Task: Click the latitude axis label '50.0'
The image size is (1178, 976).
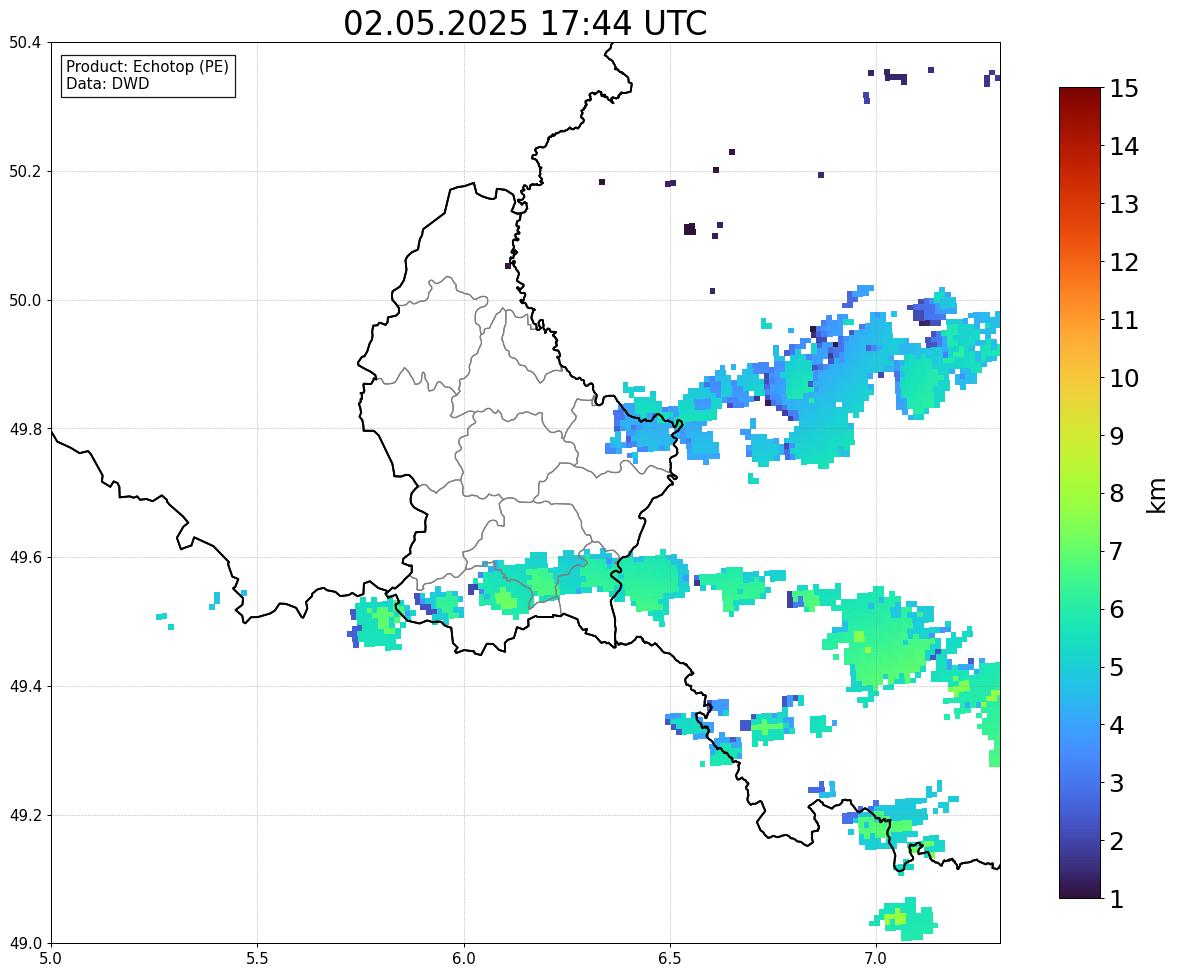Action: coord(24,301)
